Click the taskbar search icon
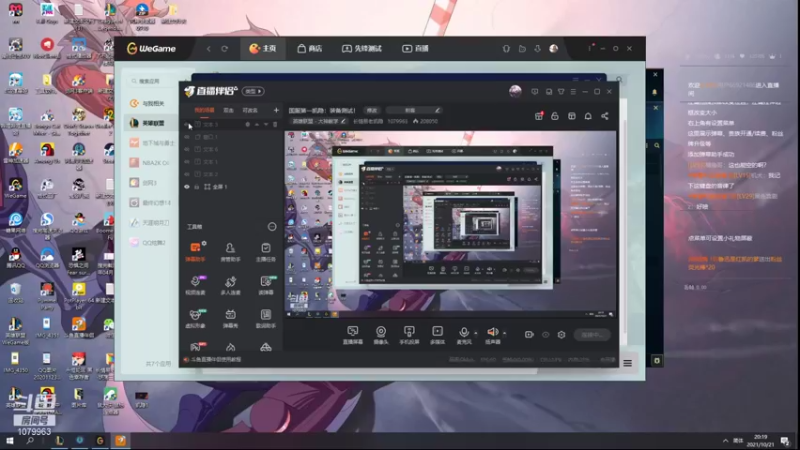800x450 pixels. (x=30, y=441)
